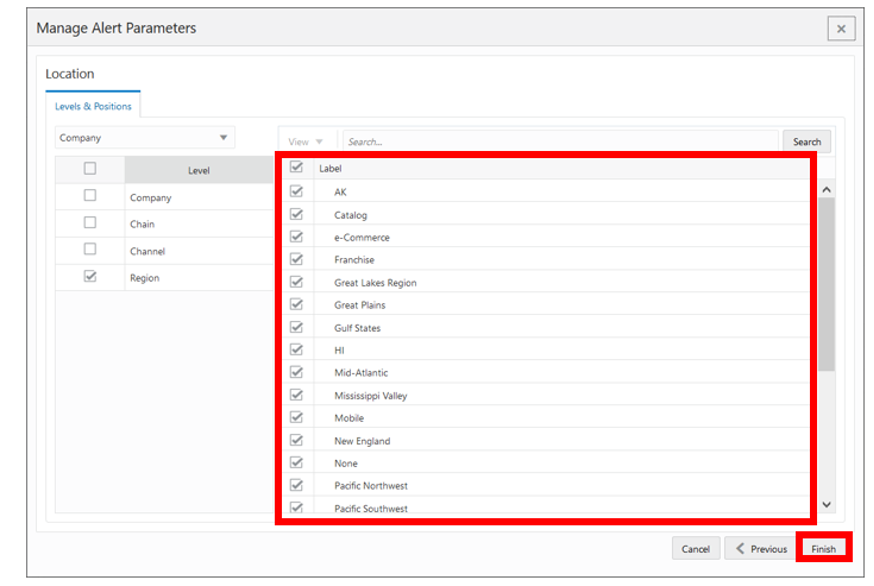Click the Previous chevron icon
The height and width of the screenshot is (586, 874).
(x=740, y=548)
